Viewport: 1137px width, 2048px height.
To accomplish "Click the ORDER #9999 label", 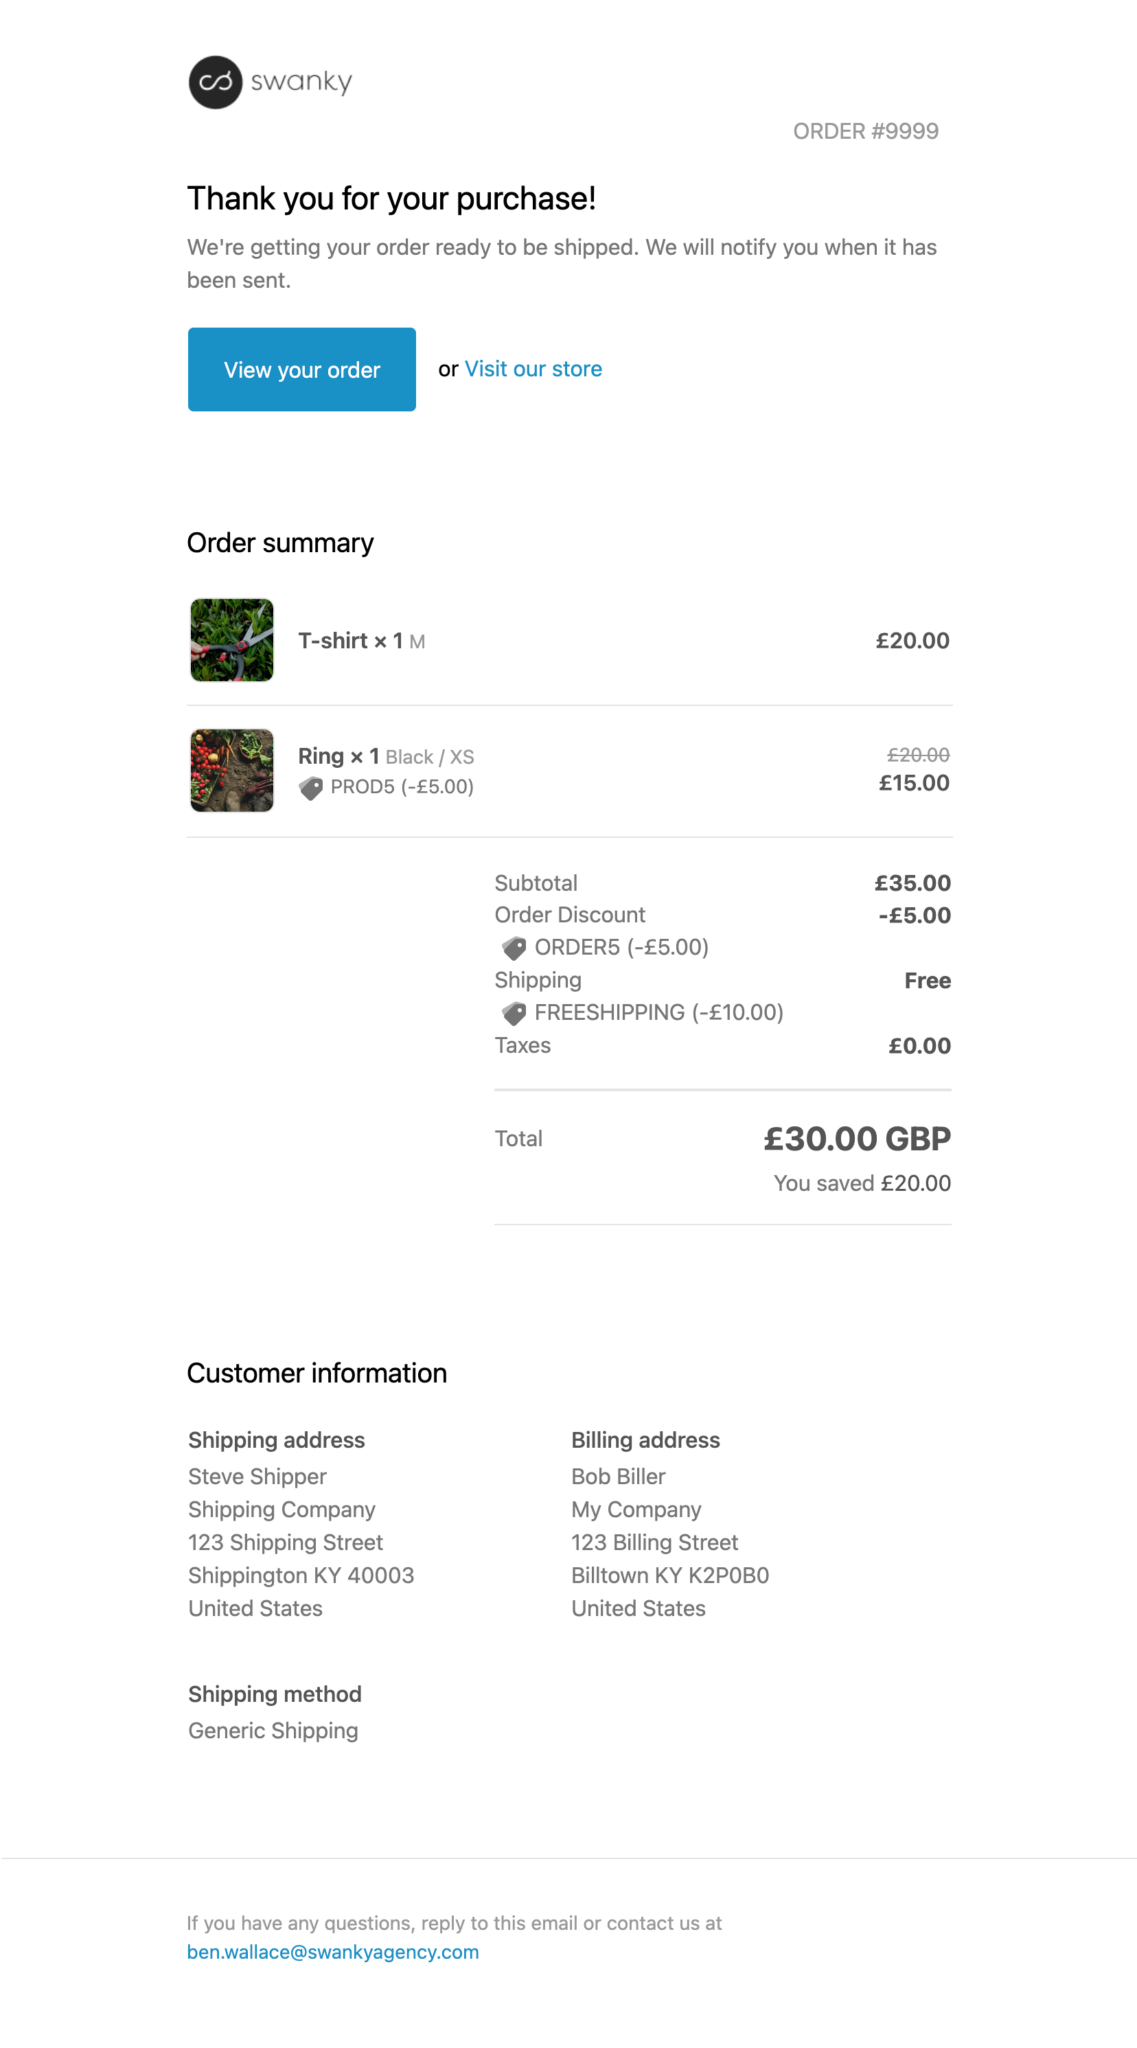I will pyautogui.click(x=865, y=131).
